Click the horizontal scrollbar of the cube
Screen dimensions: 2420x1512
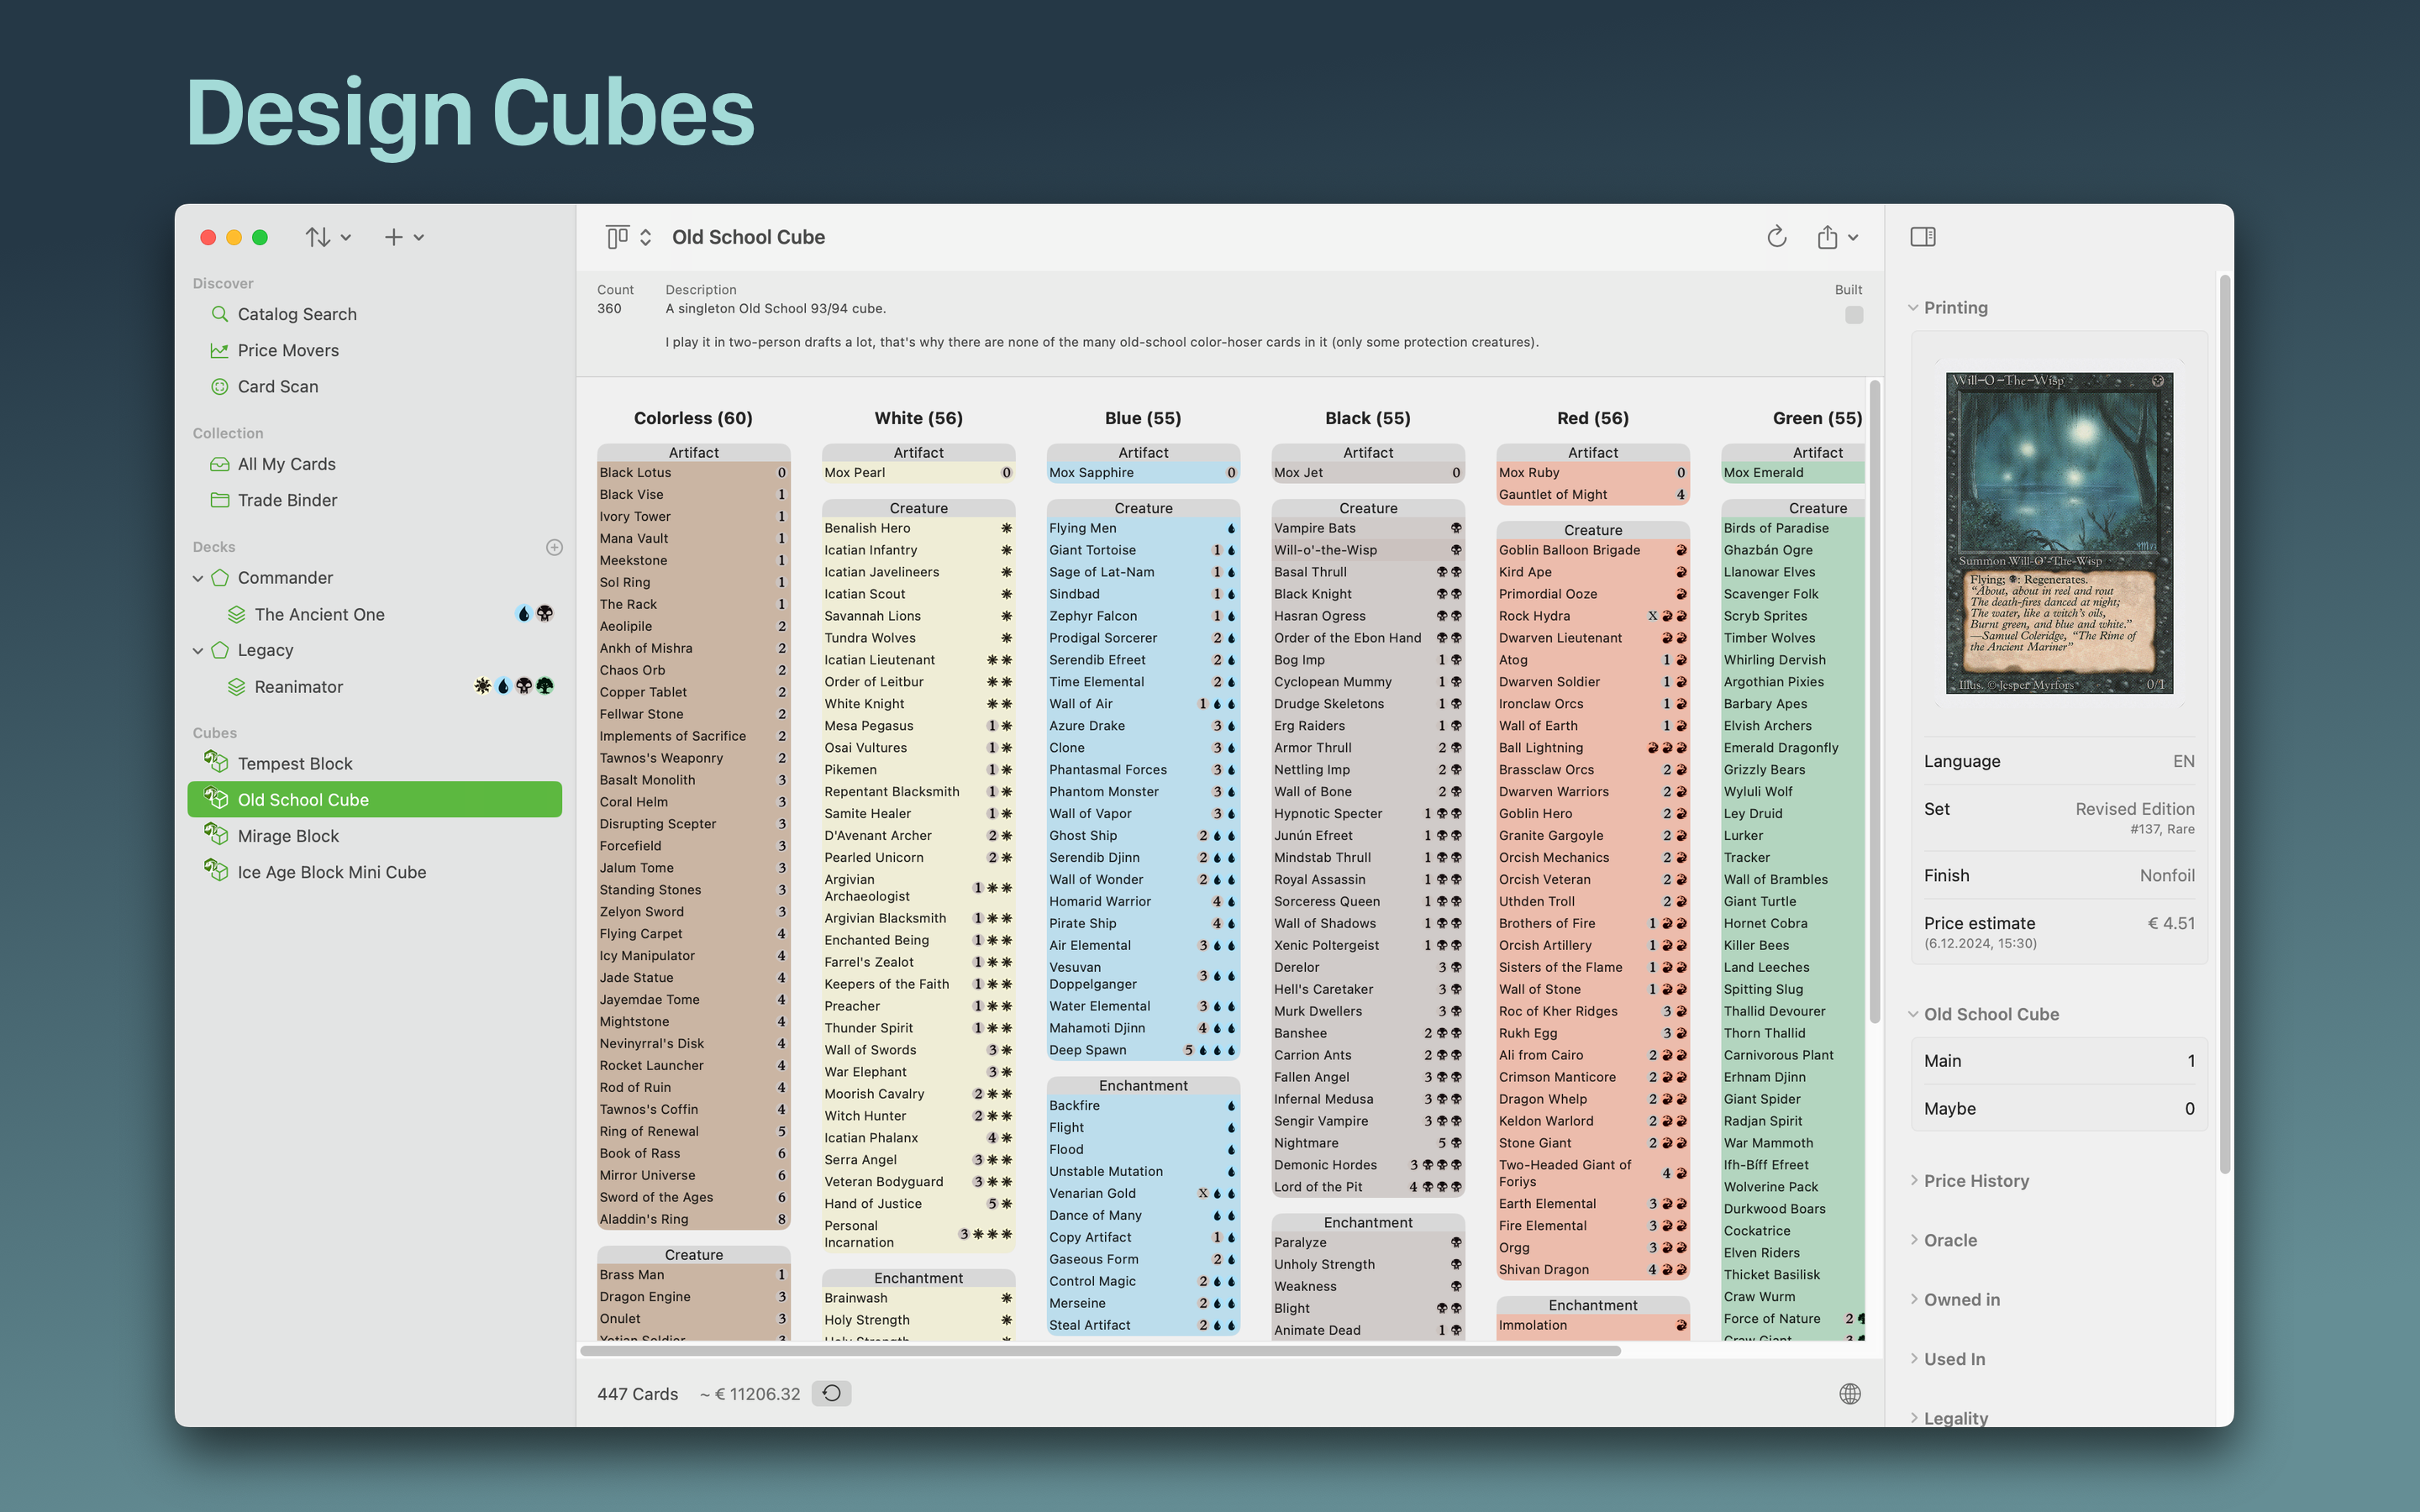(1100, 1351)
